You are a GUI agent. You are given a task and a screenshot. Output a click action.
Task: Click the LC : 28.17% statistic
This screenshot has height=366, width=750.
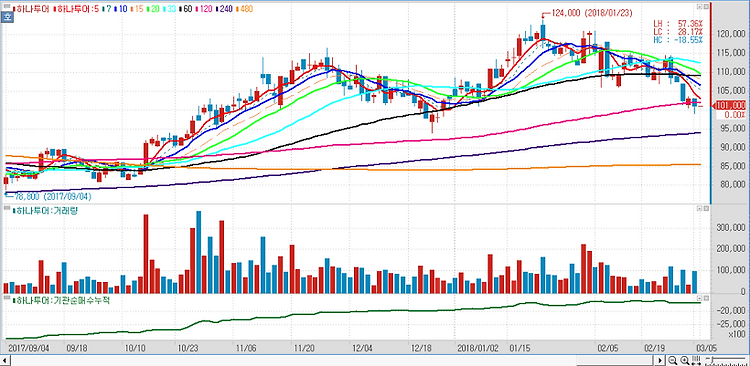point(678,31)
